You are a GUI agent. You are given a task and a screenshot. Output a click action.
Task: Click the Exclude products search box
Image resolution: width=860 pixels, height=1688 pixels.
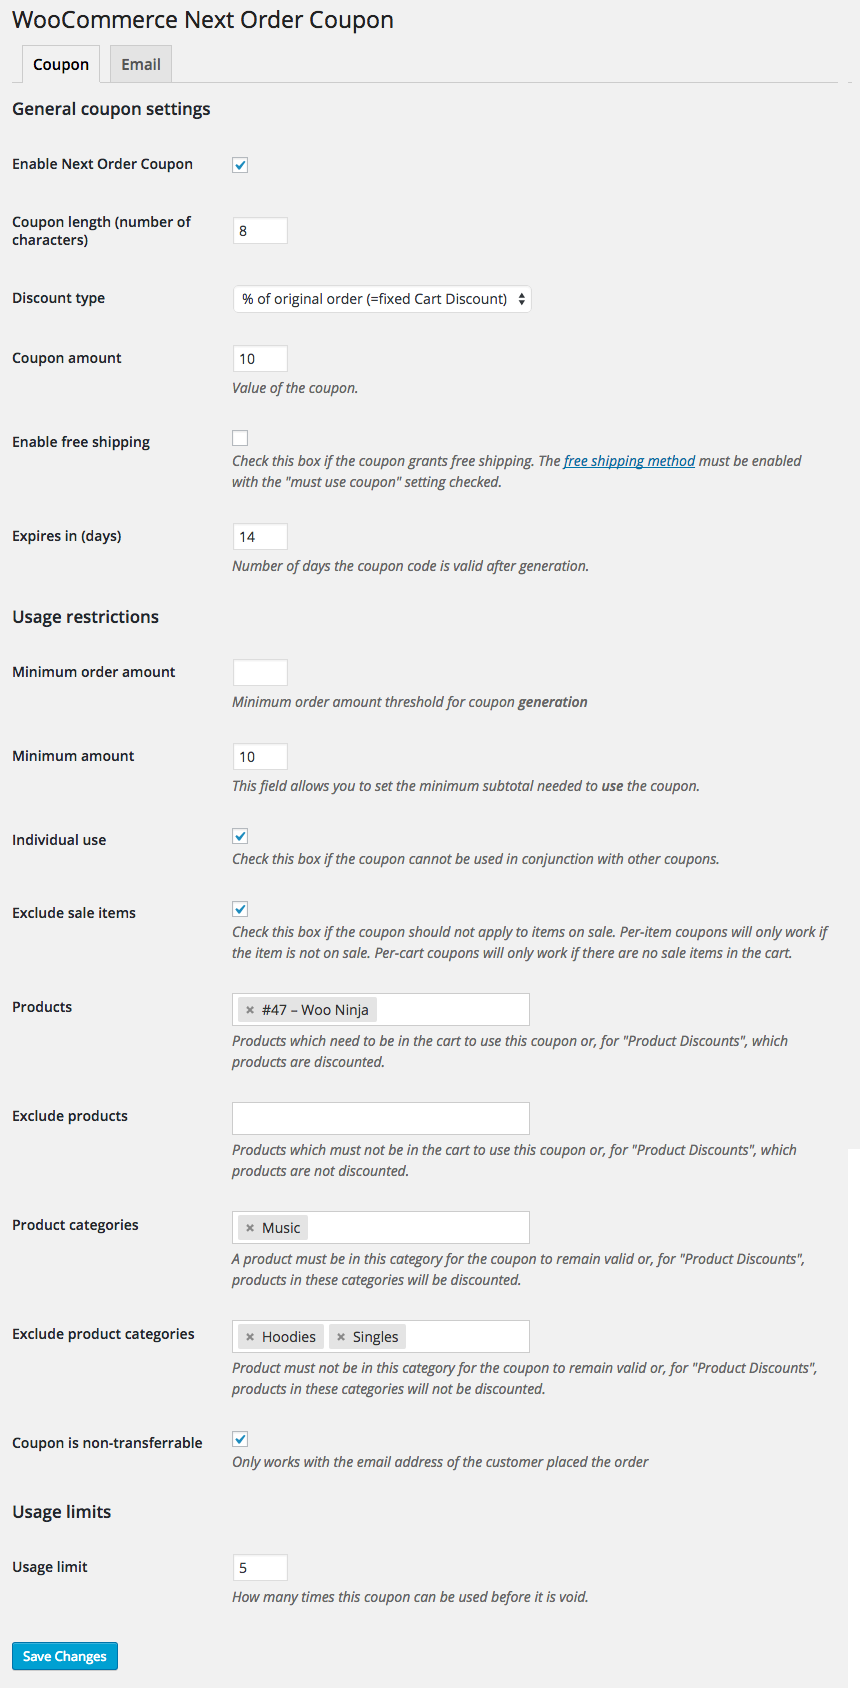[x=381, y=1118]
